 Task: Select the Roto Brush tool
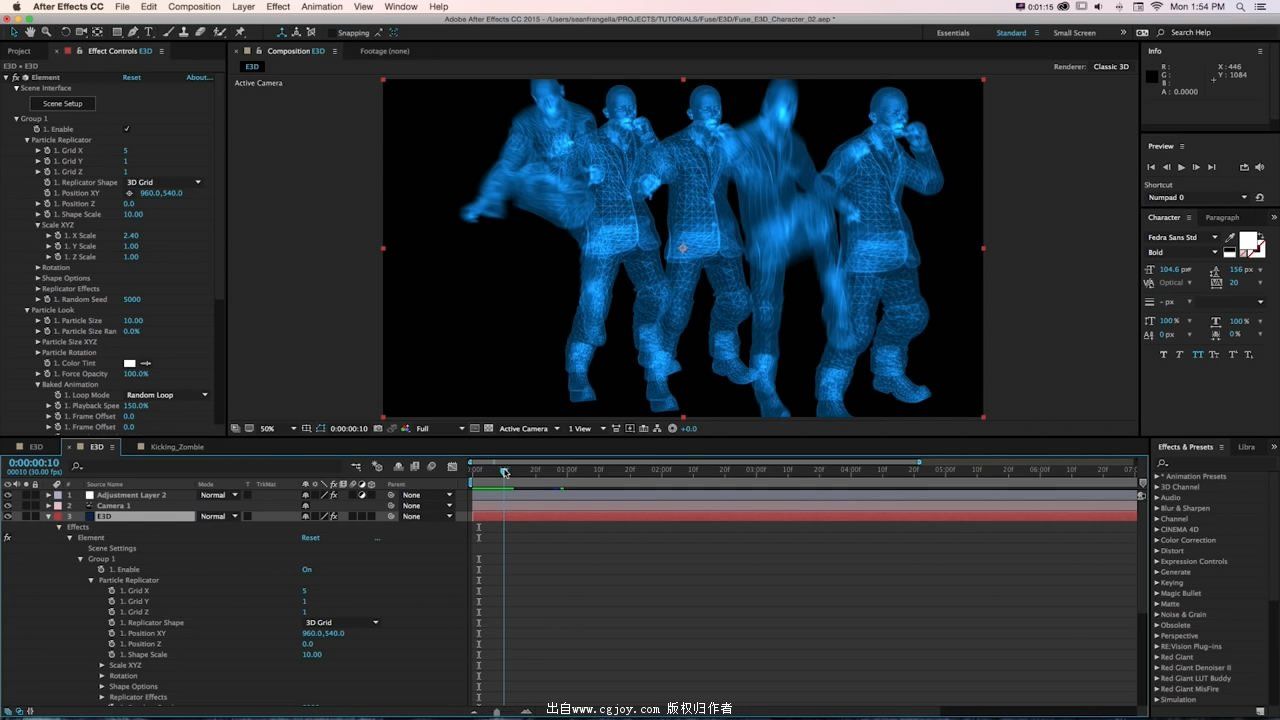point(219,32)
